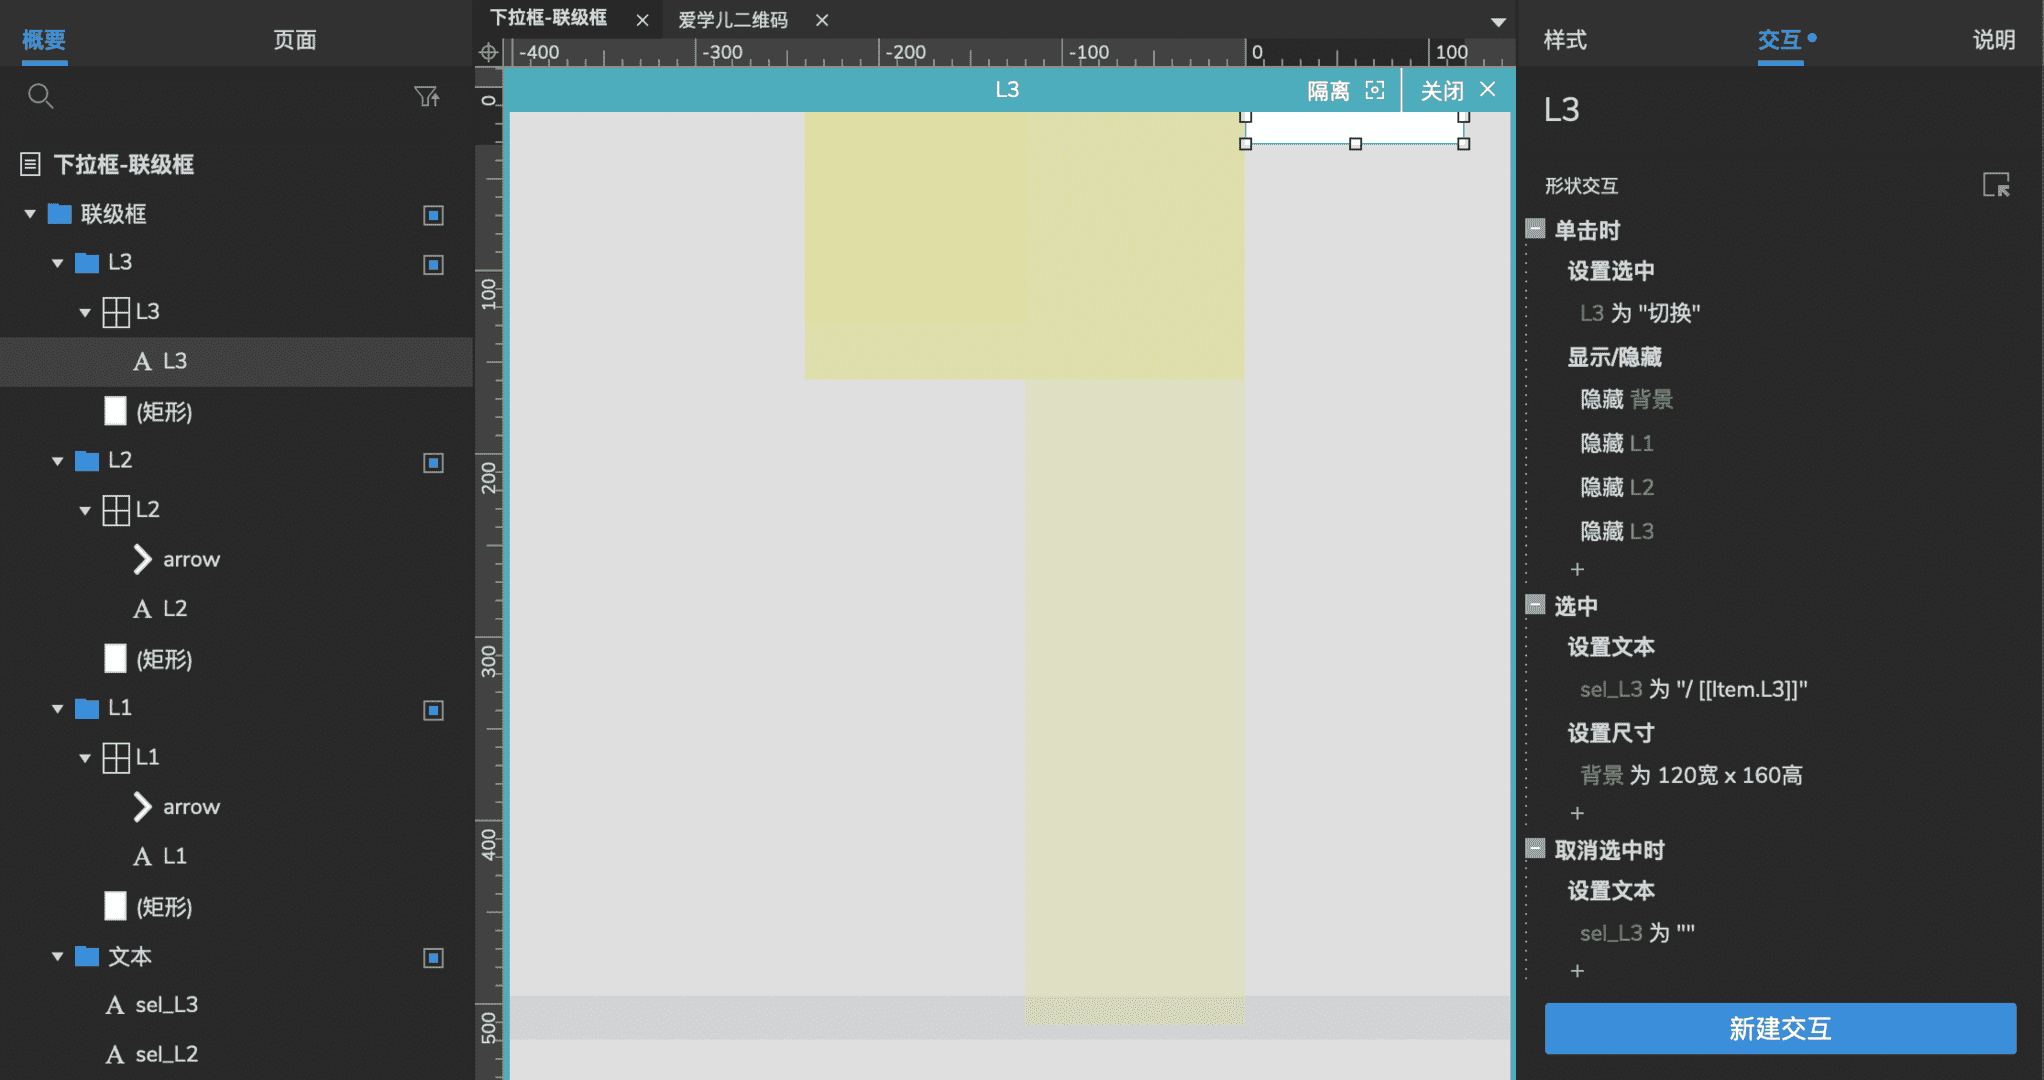The image size is (2044, 1080).
Task: Select sel_L3 text layer in 文本 group
Action: [161, 1006]
